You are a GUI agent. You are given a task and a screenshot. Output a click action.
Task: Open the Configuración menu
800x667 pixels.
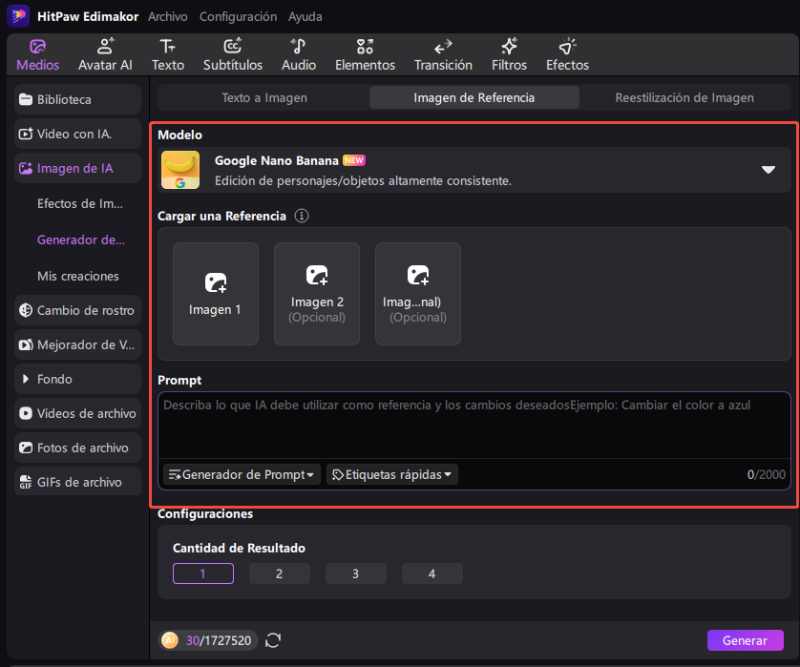[238, 17]
